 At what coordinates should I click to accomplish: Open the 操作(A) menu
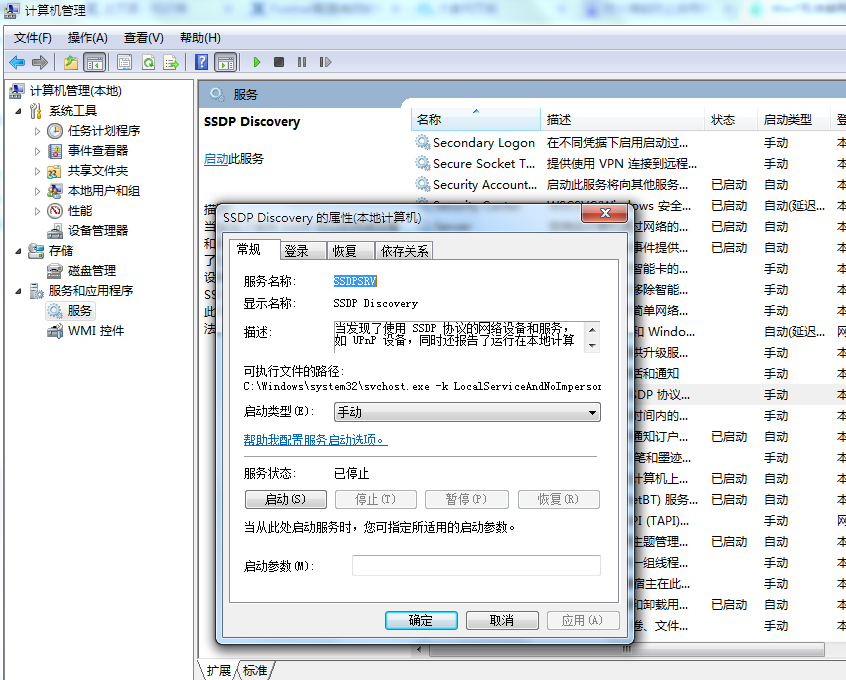click(87, 38)
